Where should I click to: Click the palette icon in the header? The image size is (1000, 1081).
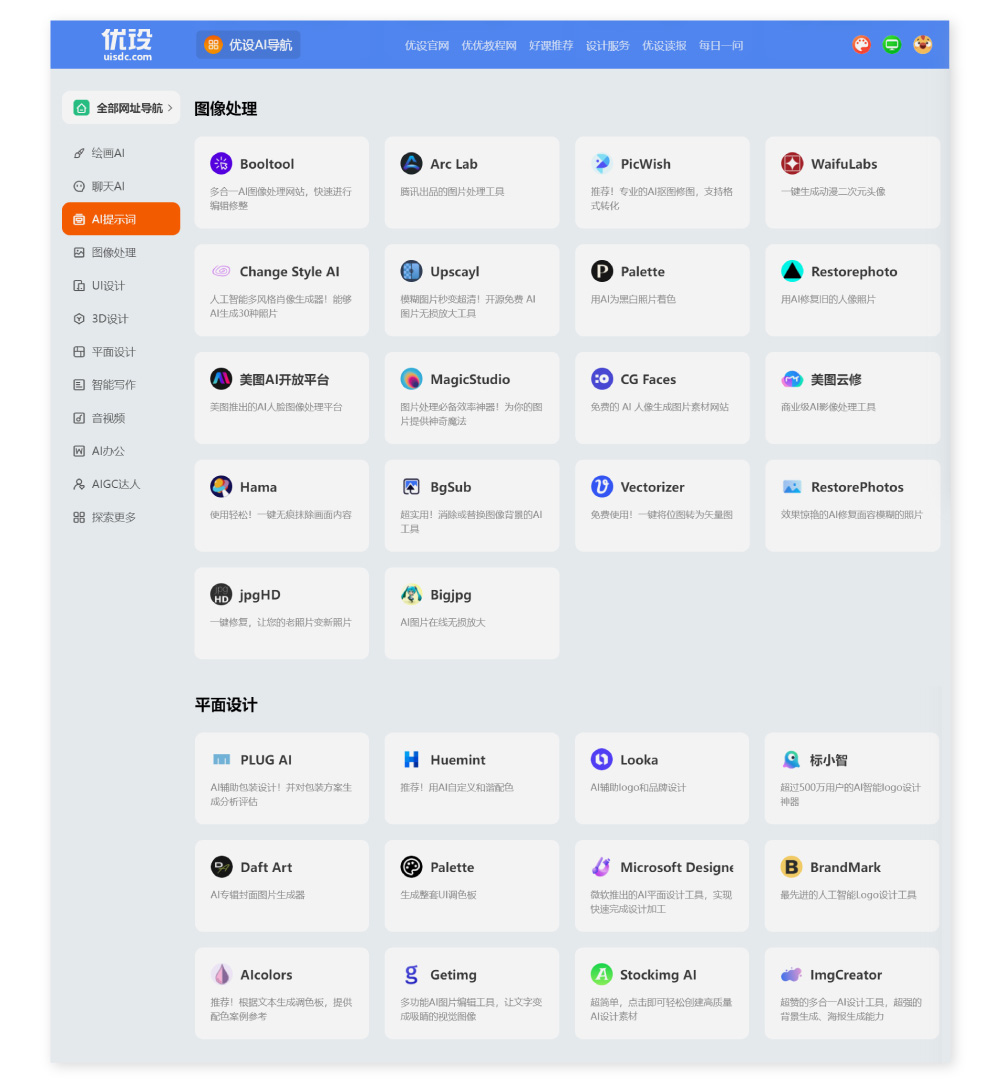point(861,45)
